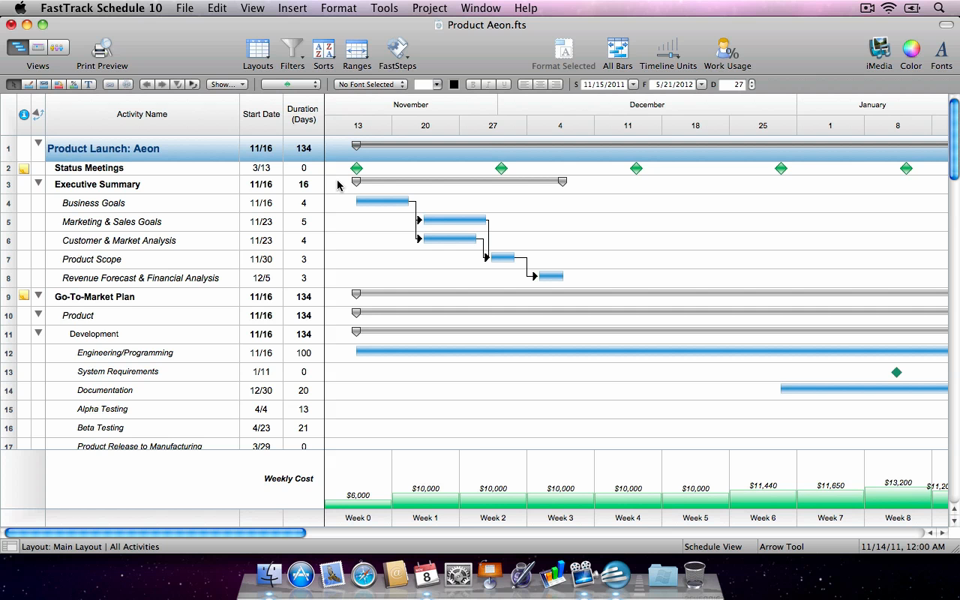This screenshot has height=600, width=960.
Task: Open the iMedia browser icon
Action: tap(879, 49)
